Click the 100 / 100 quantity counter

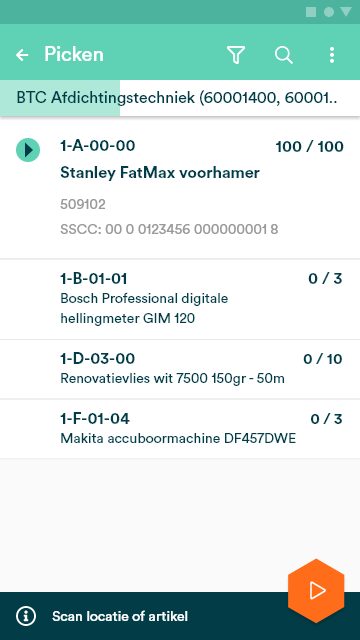309,147
